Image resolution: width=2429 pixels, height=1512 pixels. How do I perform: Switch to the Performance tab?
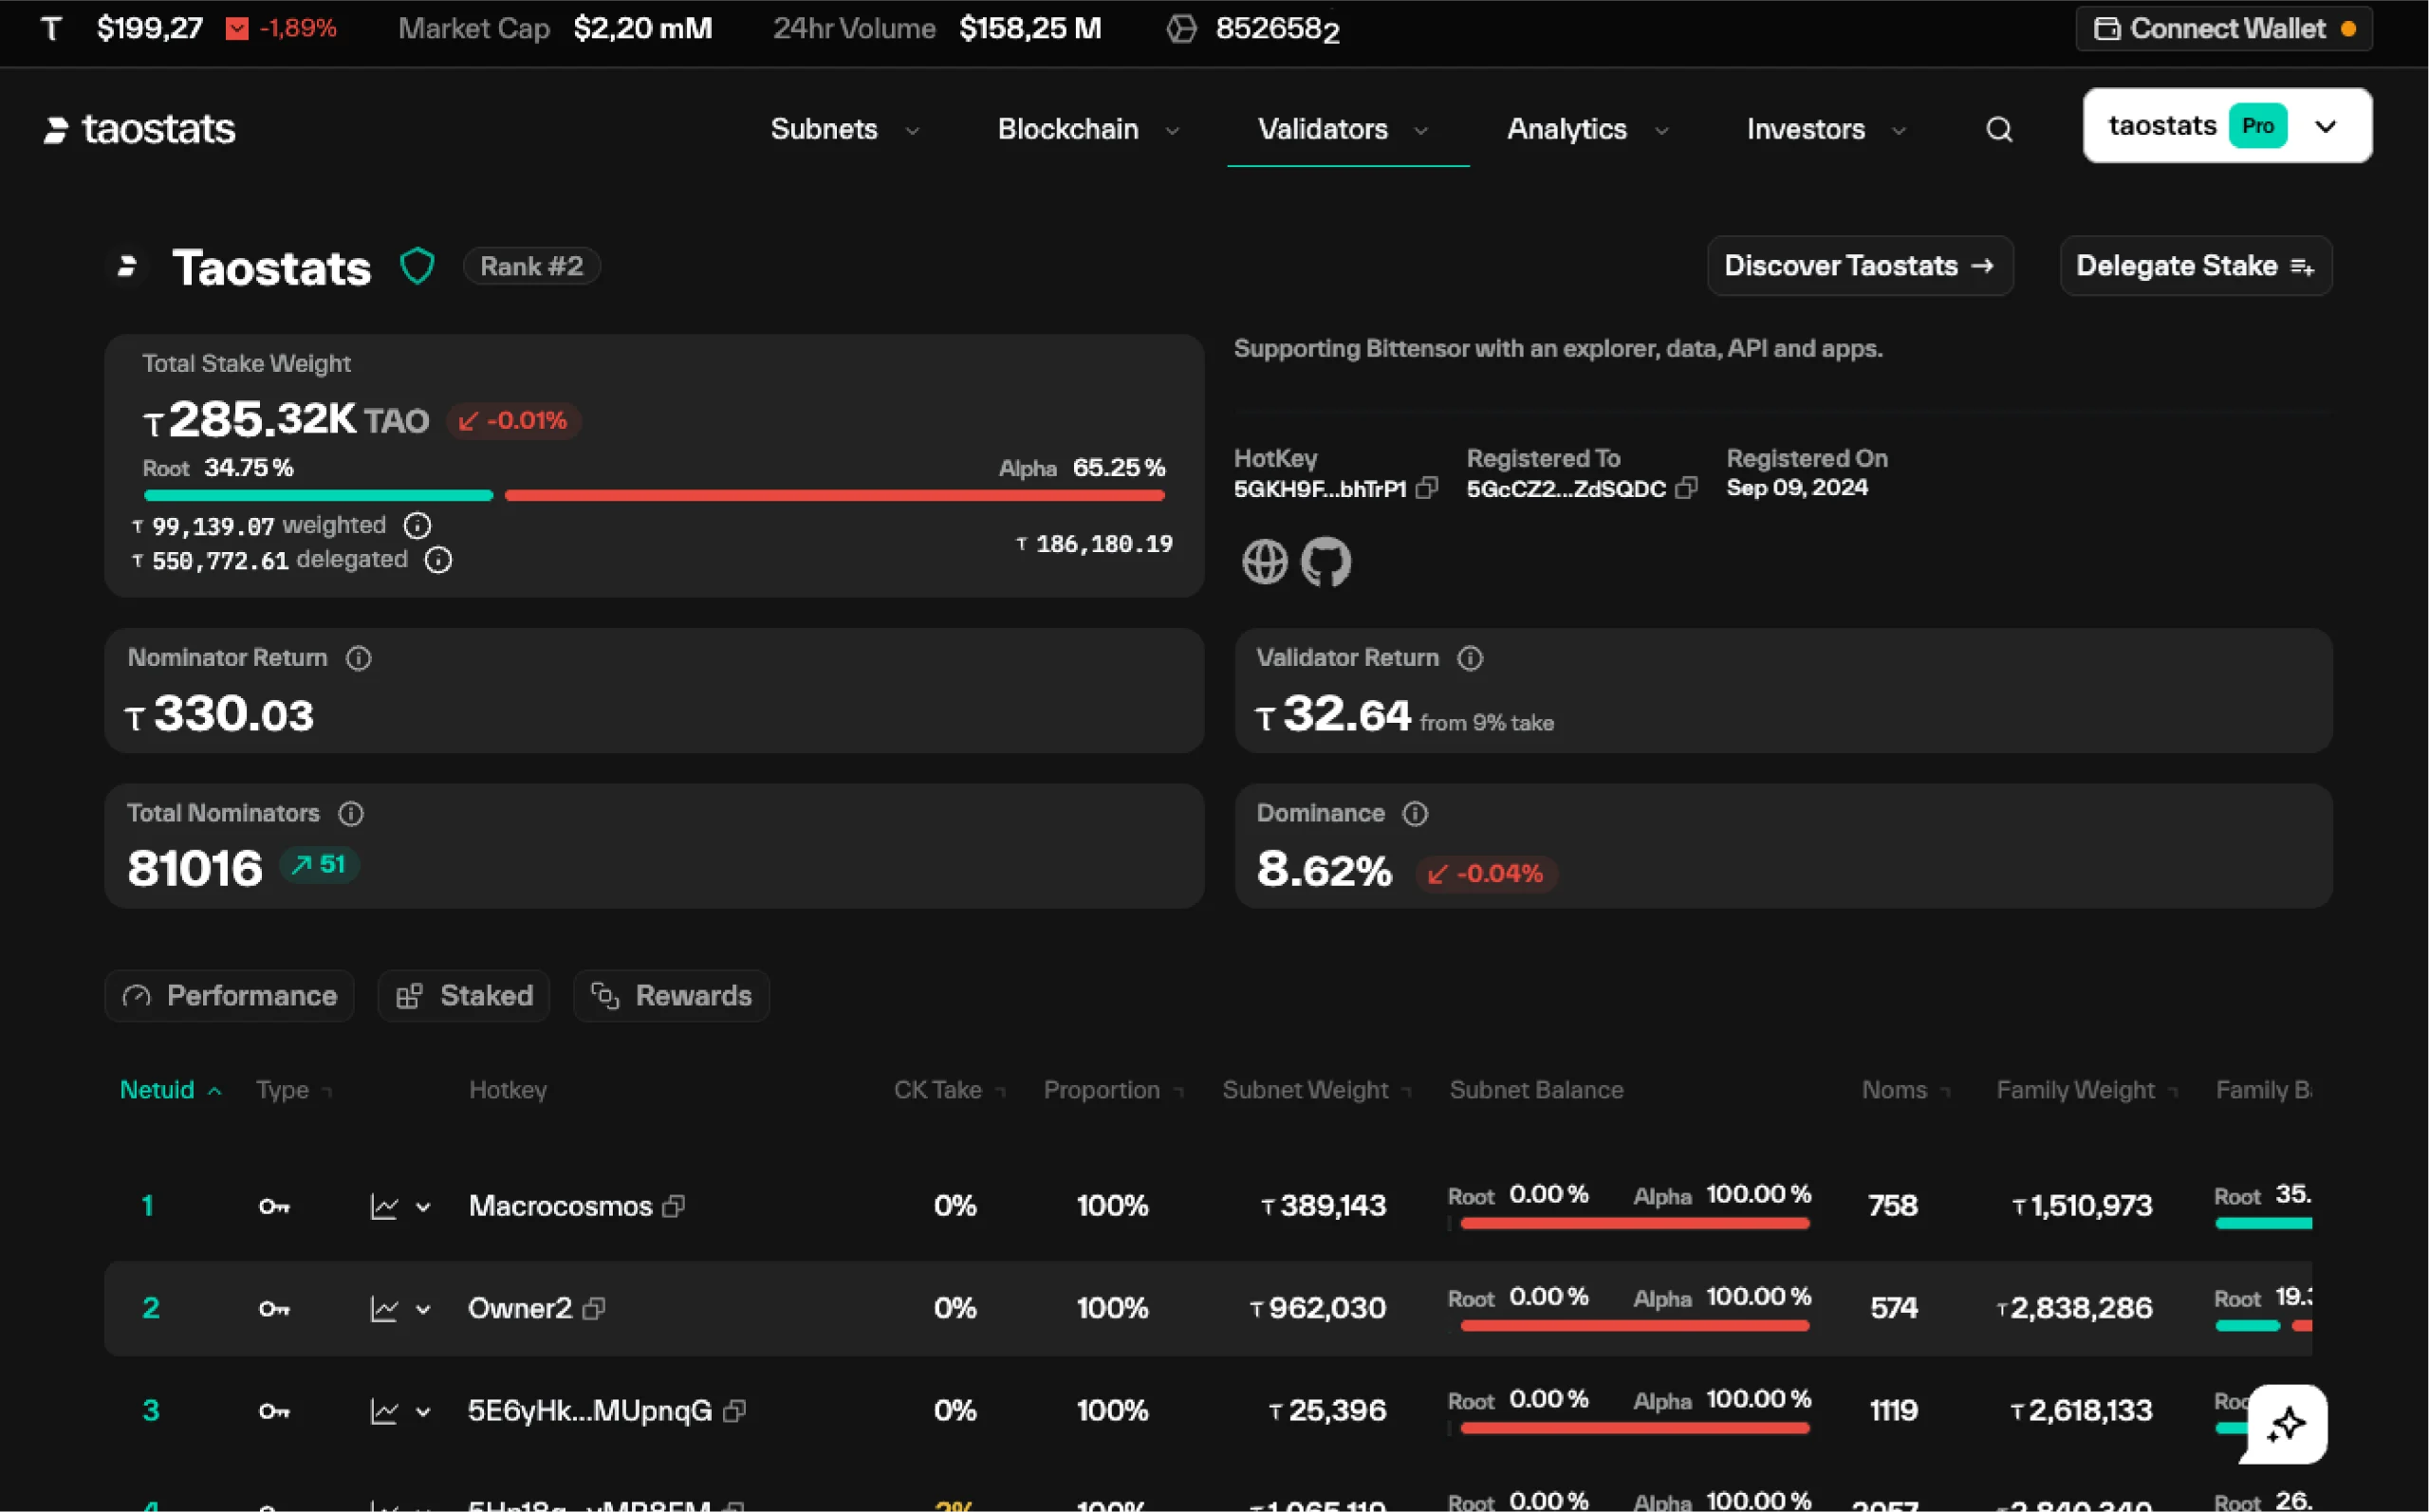229,996
